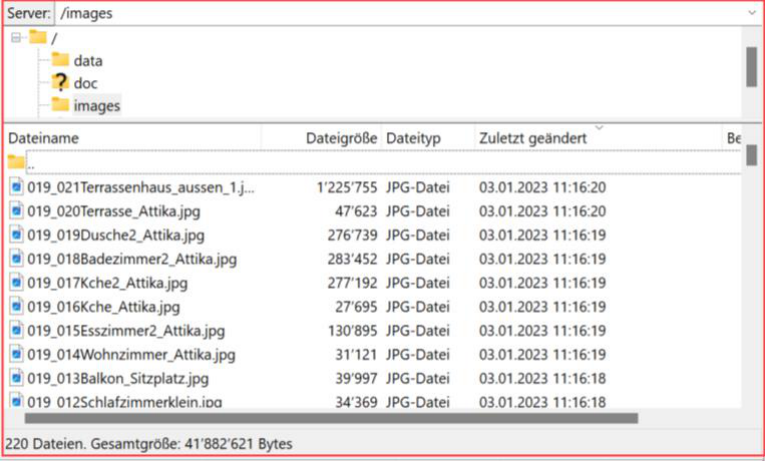
Task: Select the data folder in tree
Action: (x=88, y=60)
